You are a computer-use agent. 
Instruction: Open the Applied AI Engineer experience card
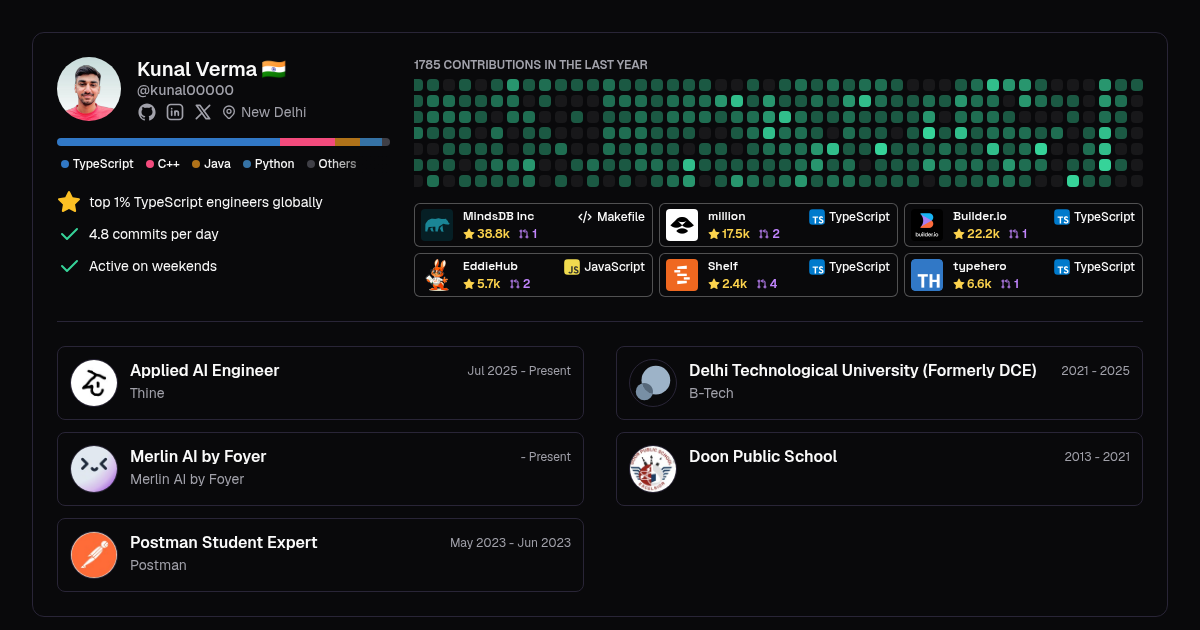pyautogui.click(x=320, y=383)
